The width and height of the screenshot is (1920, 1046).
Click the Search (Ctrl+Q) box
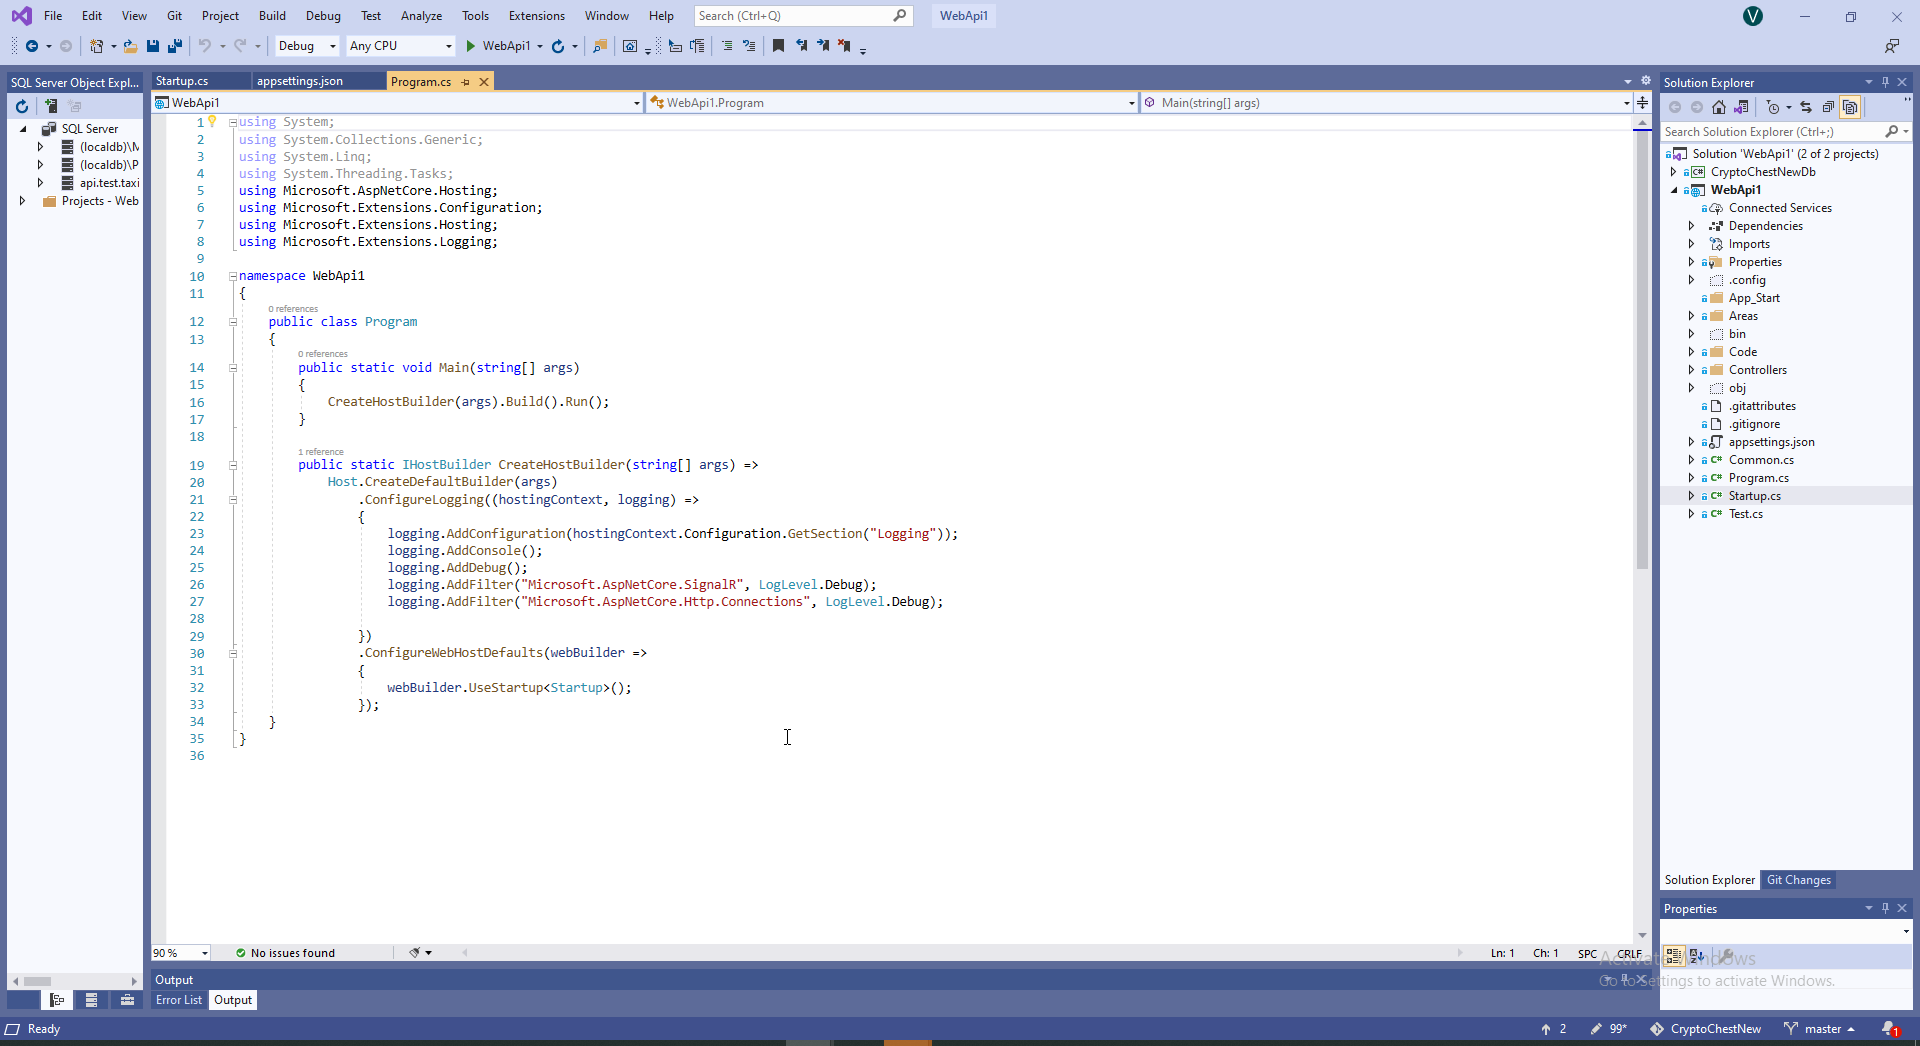pyautogui.click(x=803, y=16)
